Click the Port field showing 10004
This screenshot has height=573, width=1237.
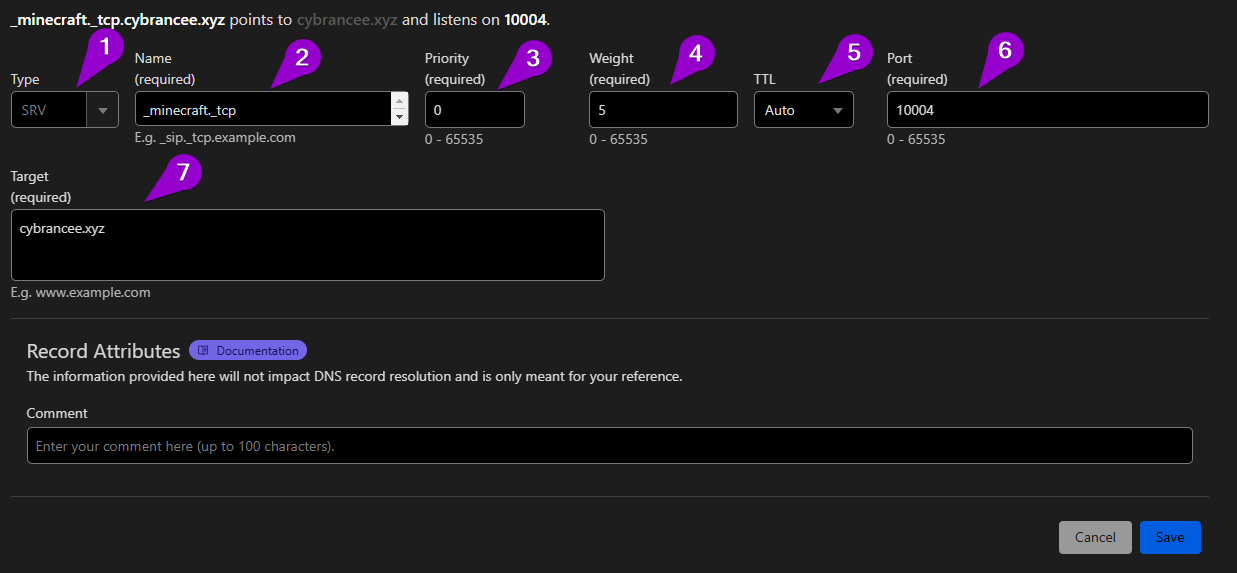point(1046,110)
